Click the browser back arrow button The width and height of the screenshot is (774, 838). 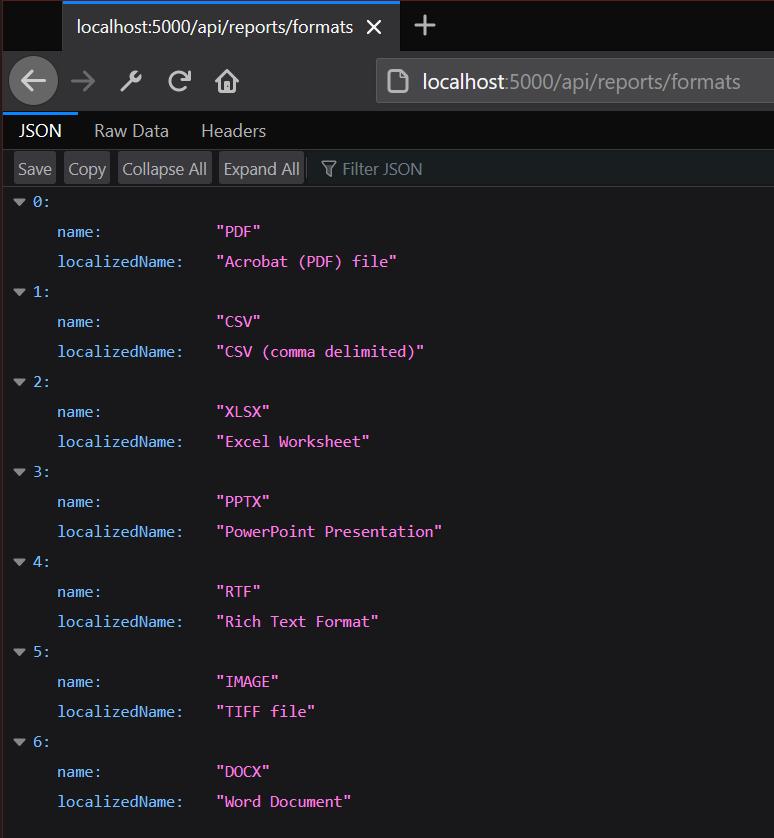pos(33,81)
